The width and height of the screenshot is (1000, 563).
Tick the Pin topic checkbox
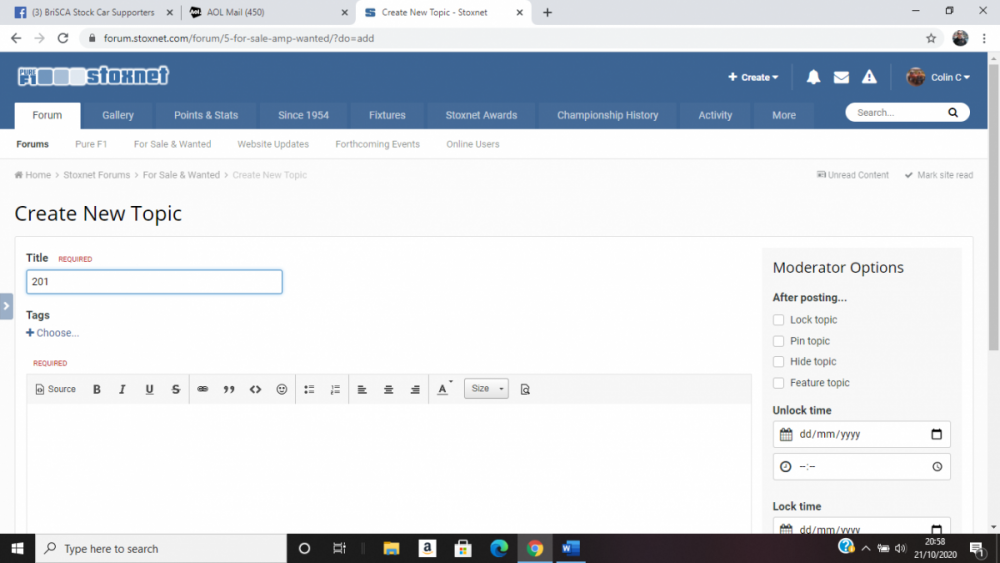point(779,341)
